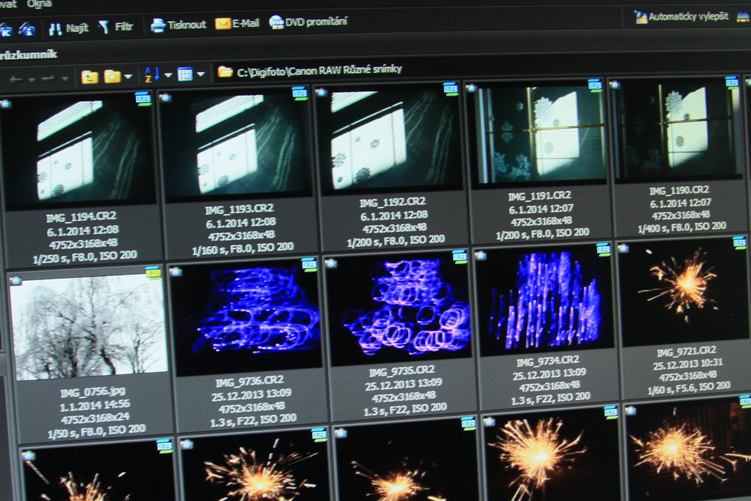Open the Najít search tool
Image resolution: width=751 pixels, height=501 pixels.
coord(68,28)
